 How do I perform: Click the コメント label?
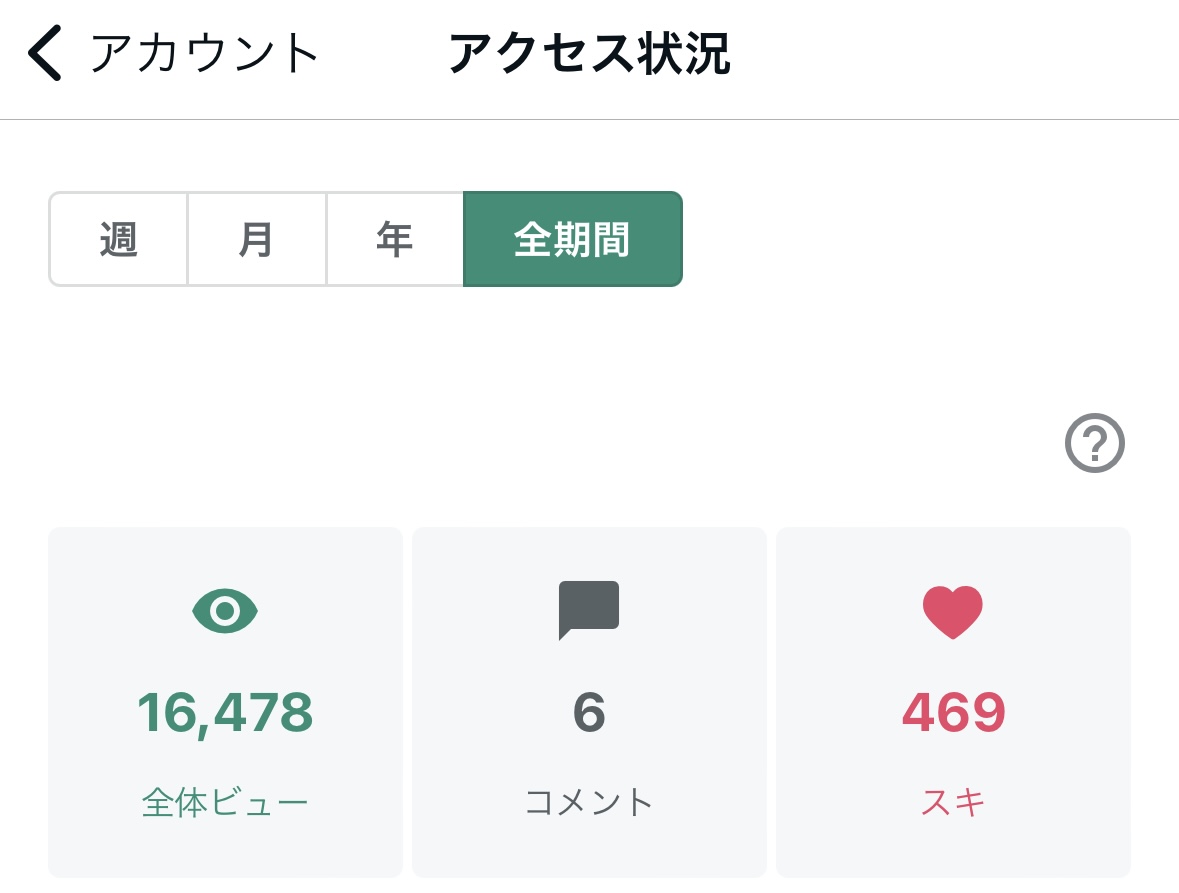(x=589, y=802)
